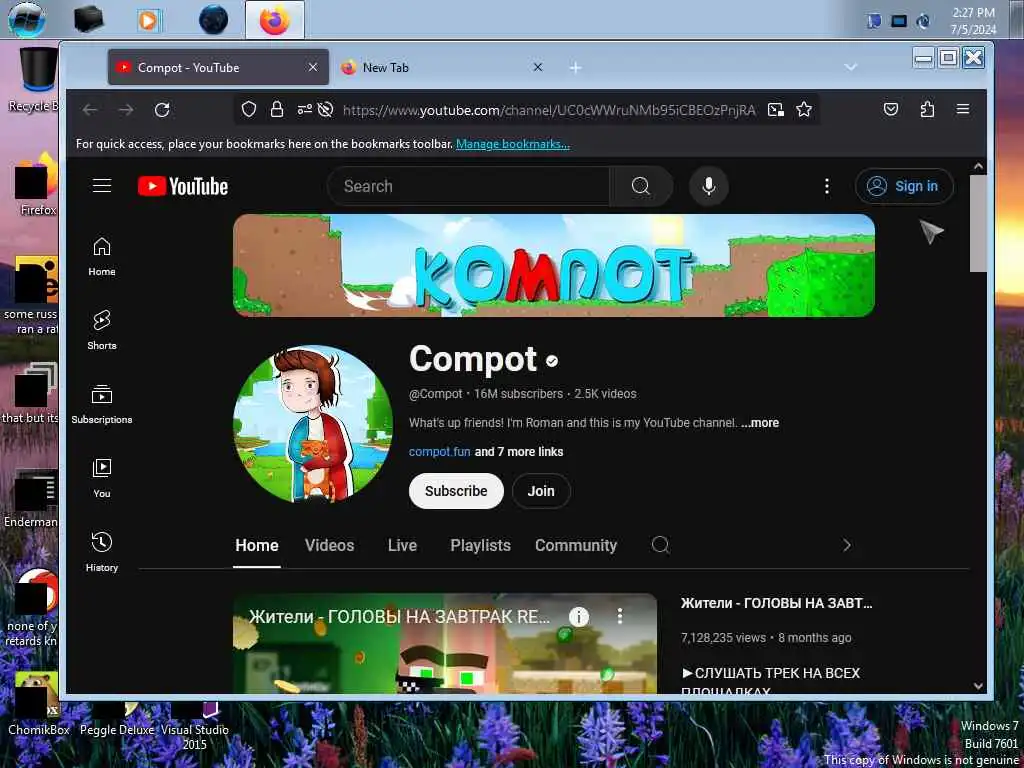Select the Recycle Bin desktop icon
Screen dimensions: 1024x768
pos(33,78)
